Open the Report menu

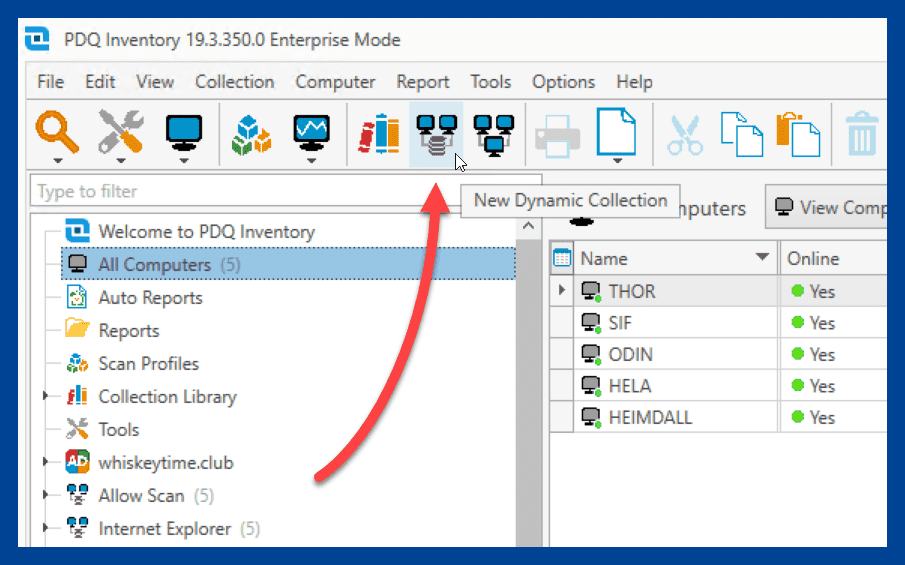tap(422, 82)
